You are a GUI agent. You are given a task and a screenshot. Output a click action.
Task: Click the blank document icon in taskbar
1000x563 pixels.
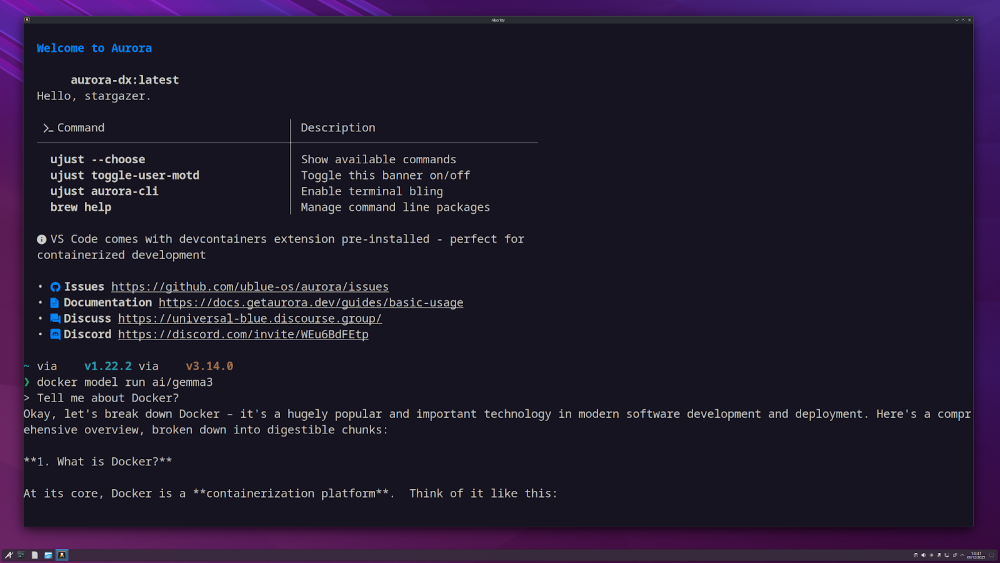tap(34, 555)
